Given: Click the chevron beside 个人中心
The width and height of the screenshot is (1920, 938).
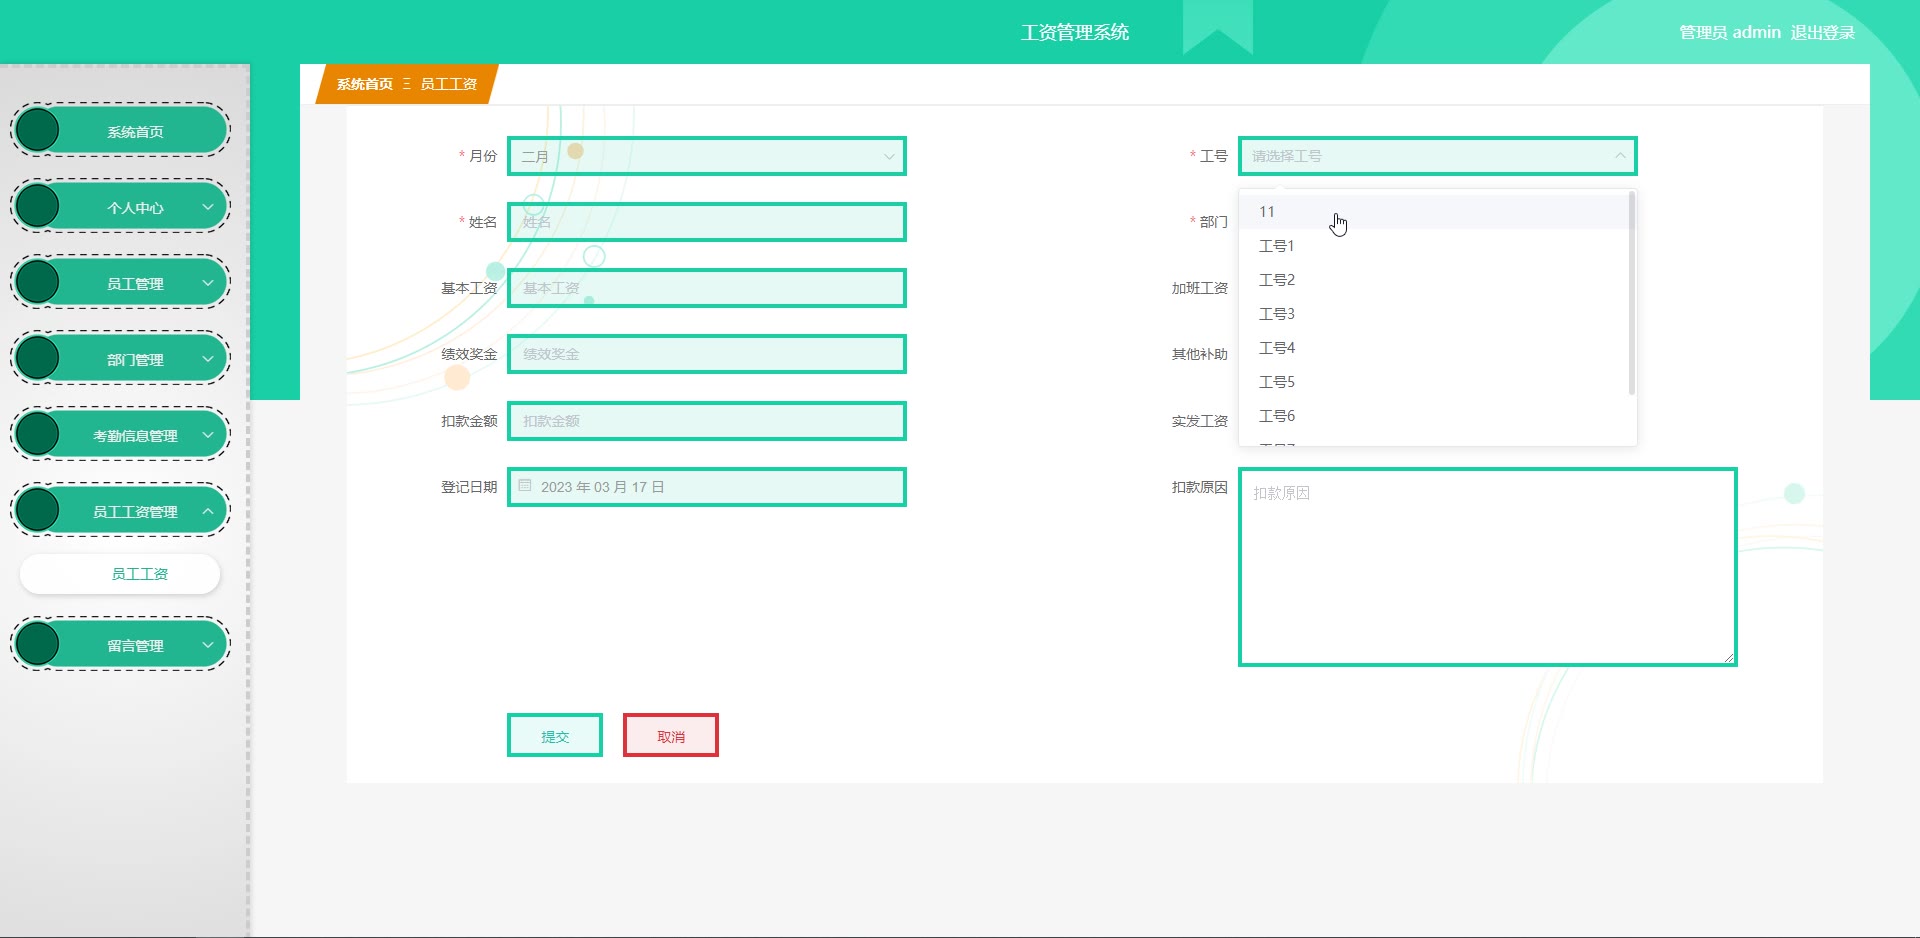Looking at the screenshot, I should [x=208, y=207].
